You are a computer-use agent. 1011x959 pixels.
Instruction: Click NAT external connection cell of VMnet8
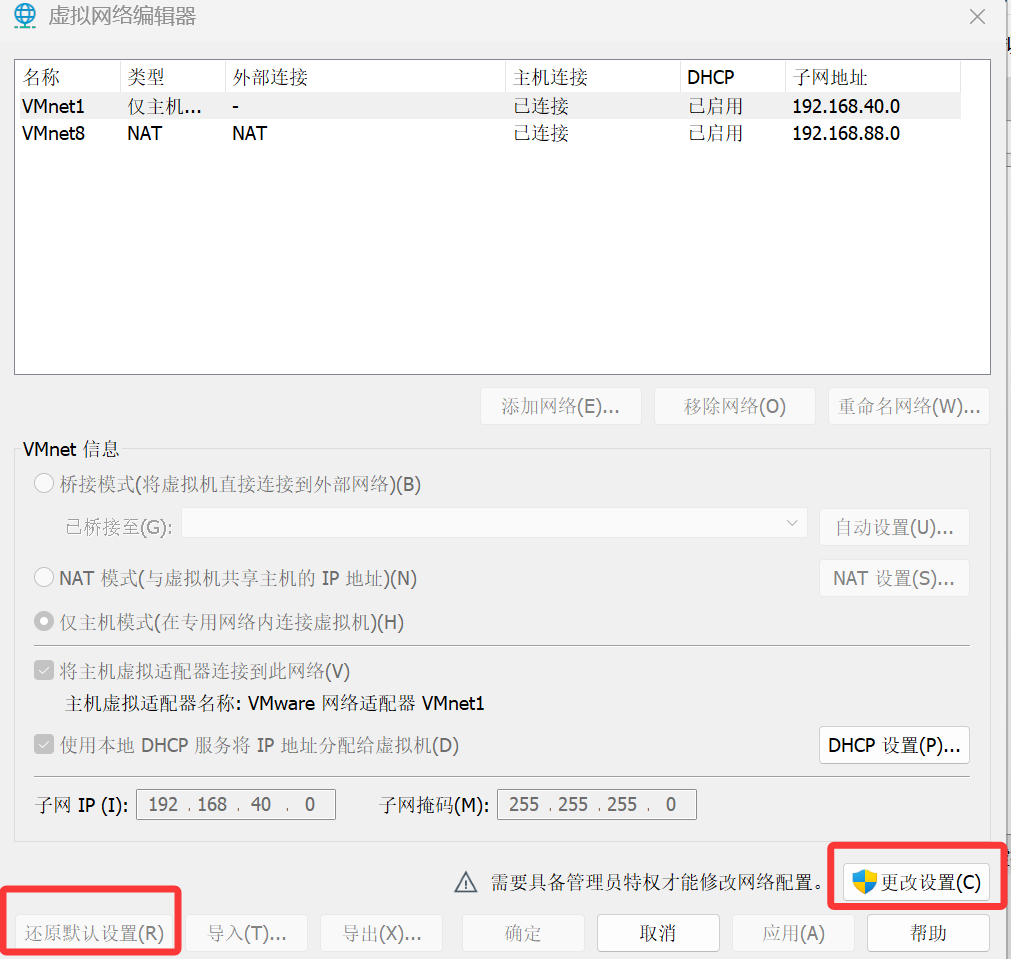(250, 133)
